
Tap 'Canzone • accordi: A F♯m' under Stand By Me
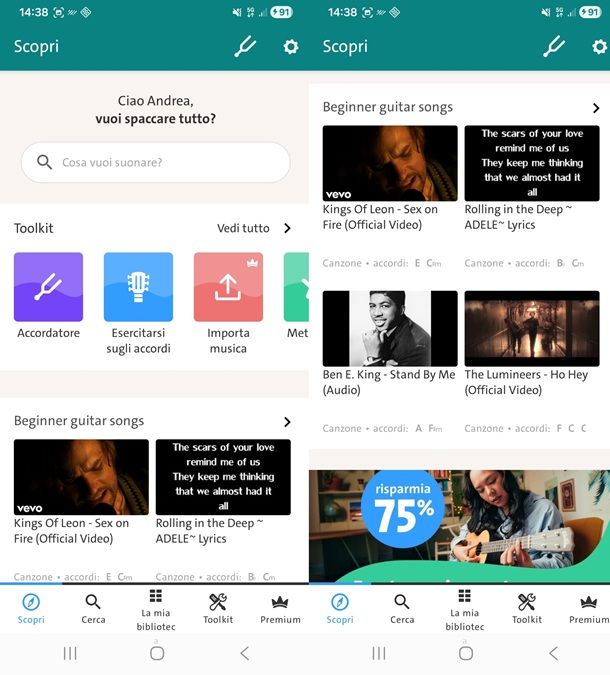tap(382, 428)
